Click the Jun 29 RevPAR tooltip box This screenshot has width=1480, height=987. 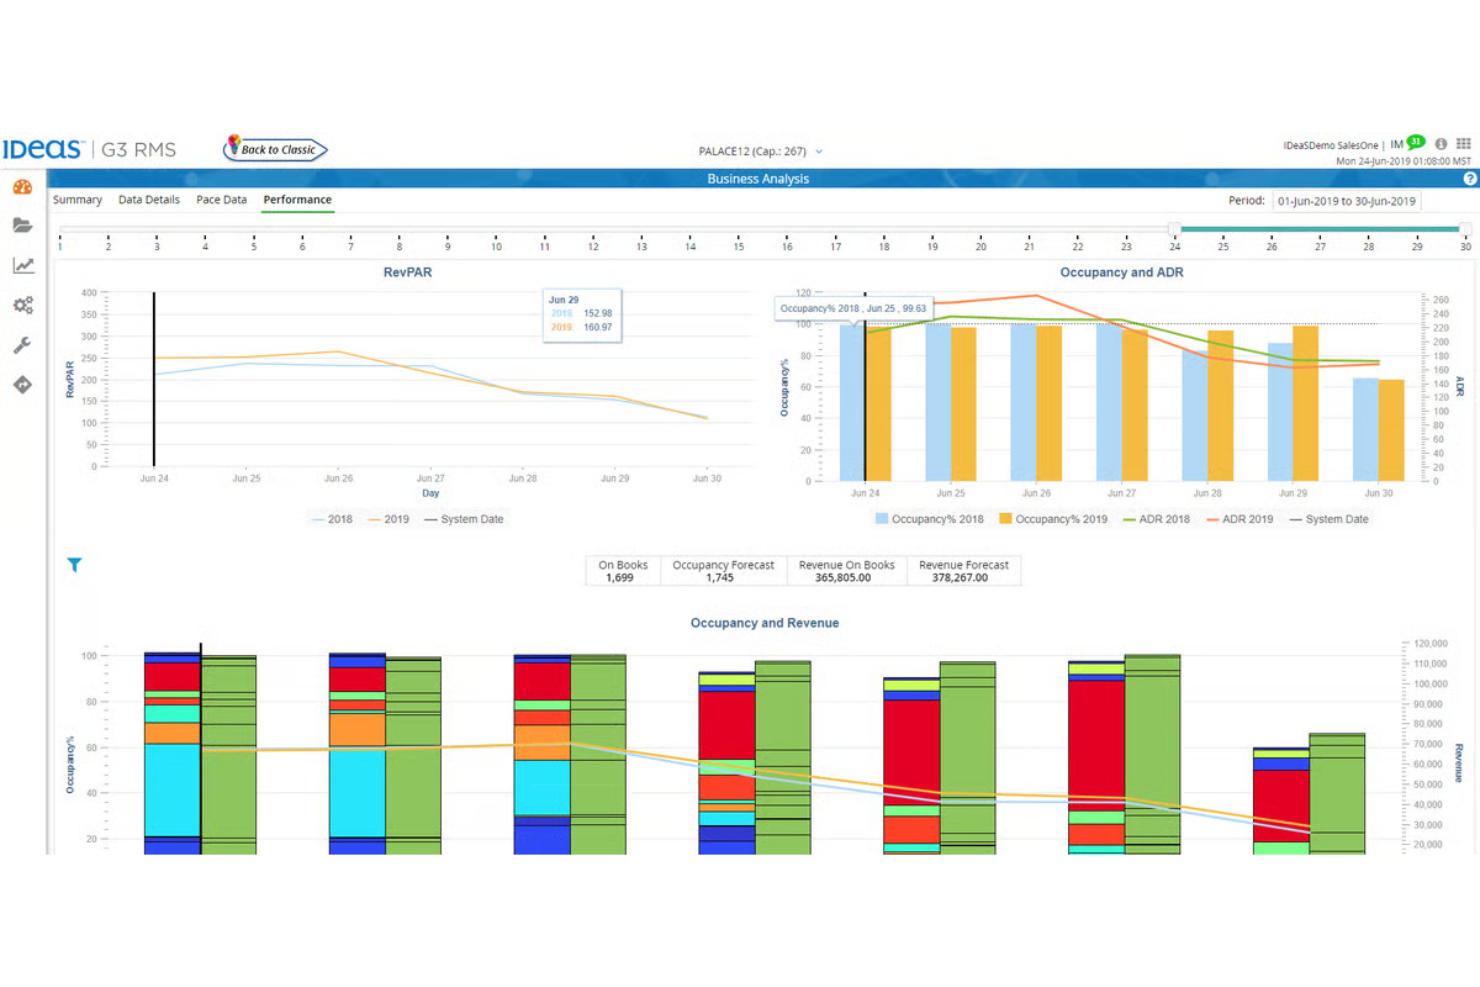[x=582, y=315]
